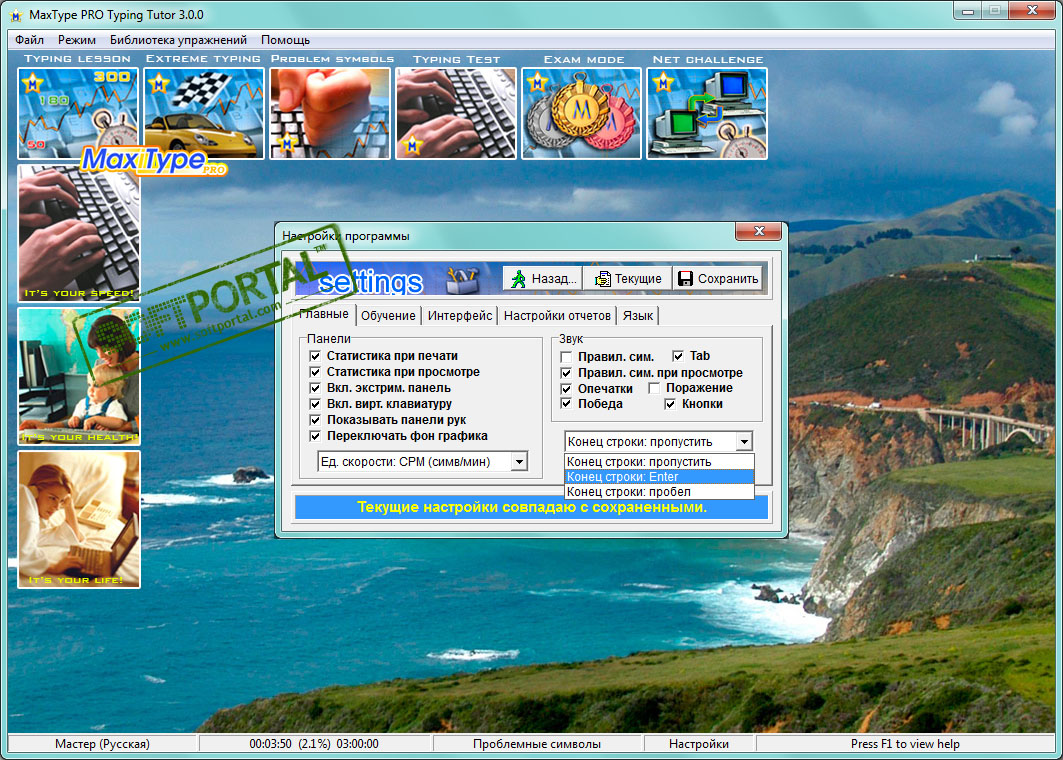The image size is (1063, 760).
Task: Click the Конец строки combo box arrow
Action: pos(744,442)
